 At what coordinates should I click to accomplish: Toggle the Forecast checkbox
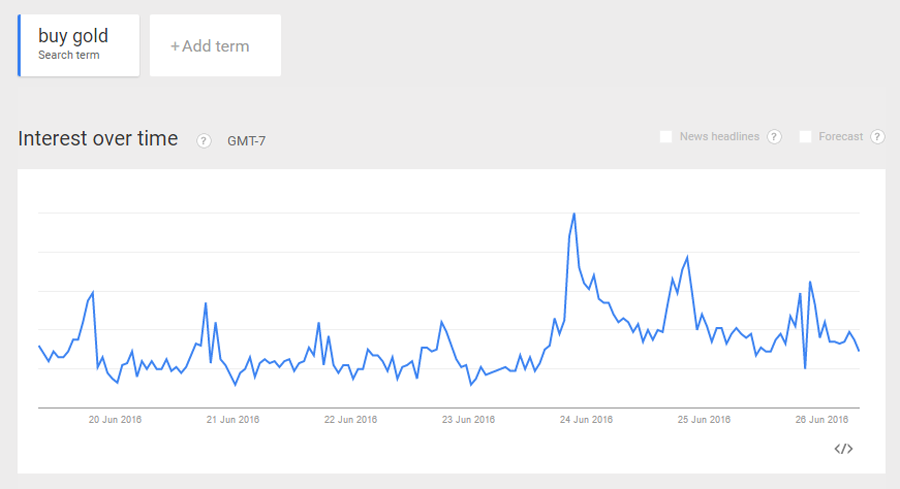(x=805, y=137)
